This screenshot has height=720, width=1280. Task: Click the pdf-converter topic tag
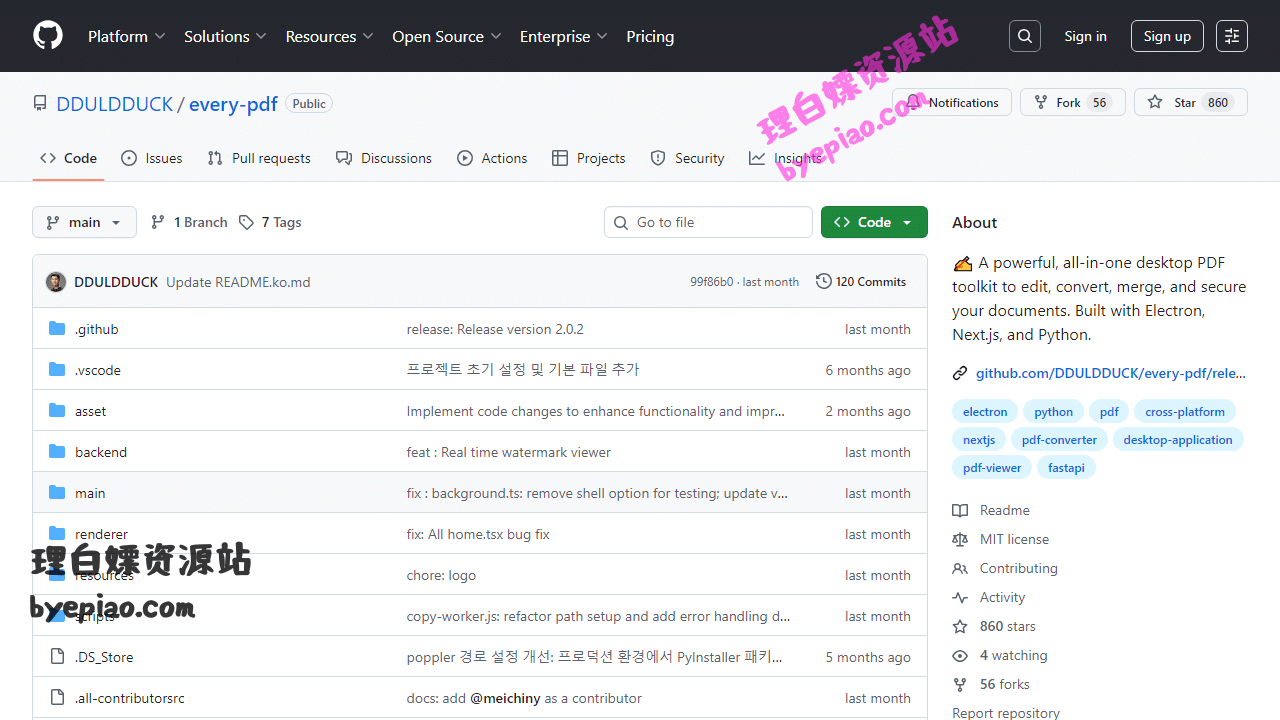[1059, 440]
